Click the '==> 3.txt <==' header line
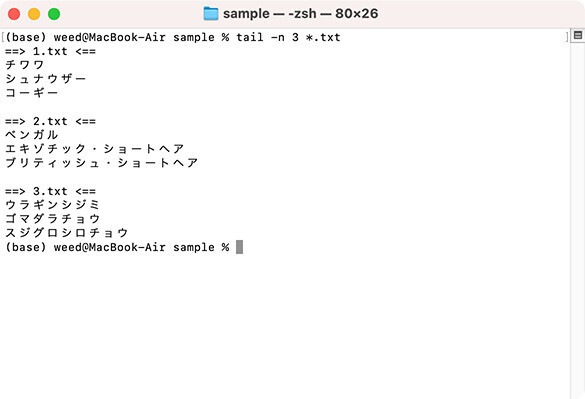This screenshot has width=585, height=399. coord(50,191)
